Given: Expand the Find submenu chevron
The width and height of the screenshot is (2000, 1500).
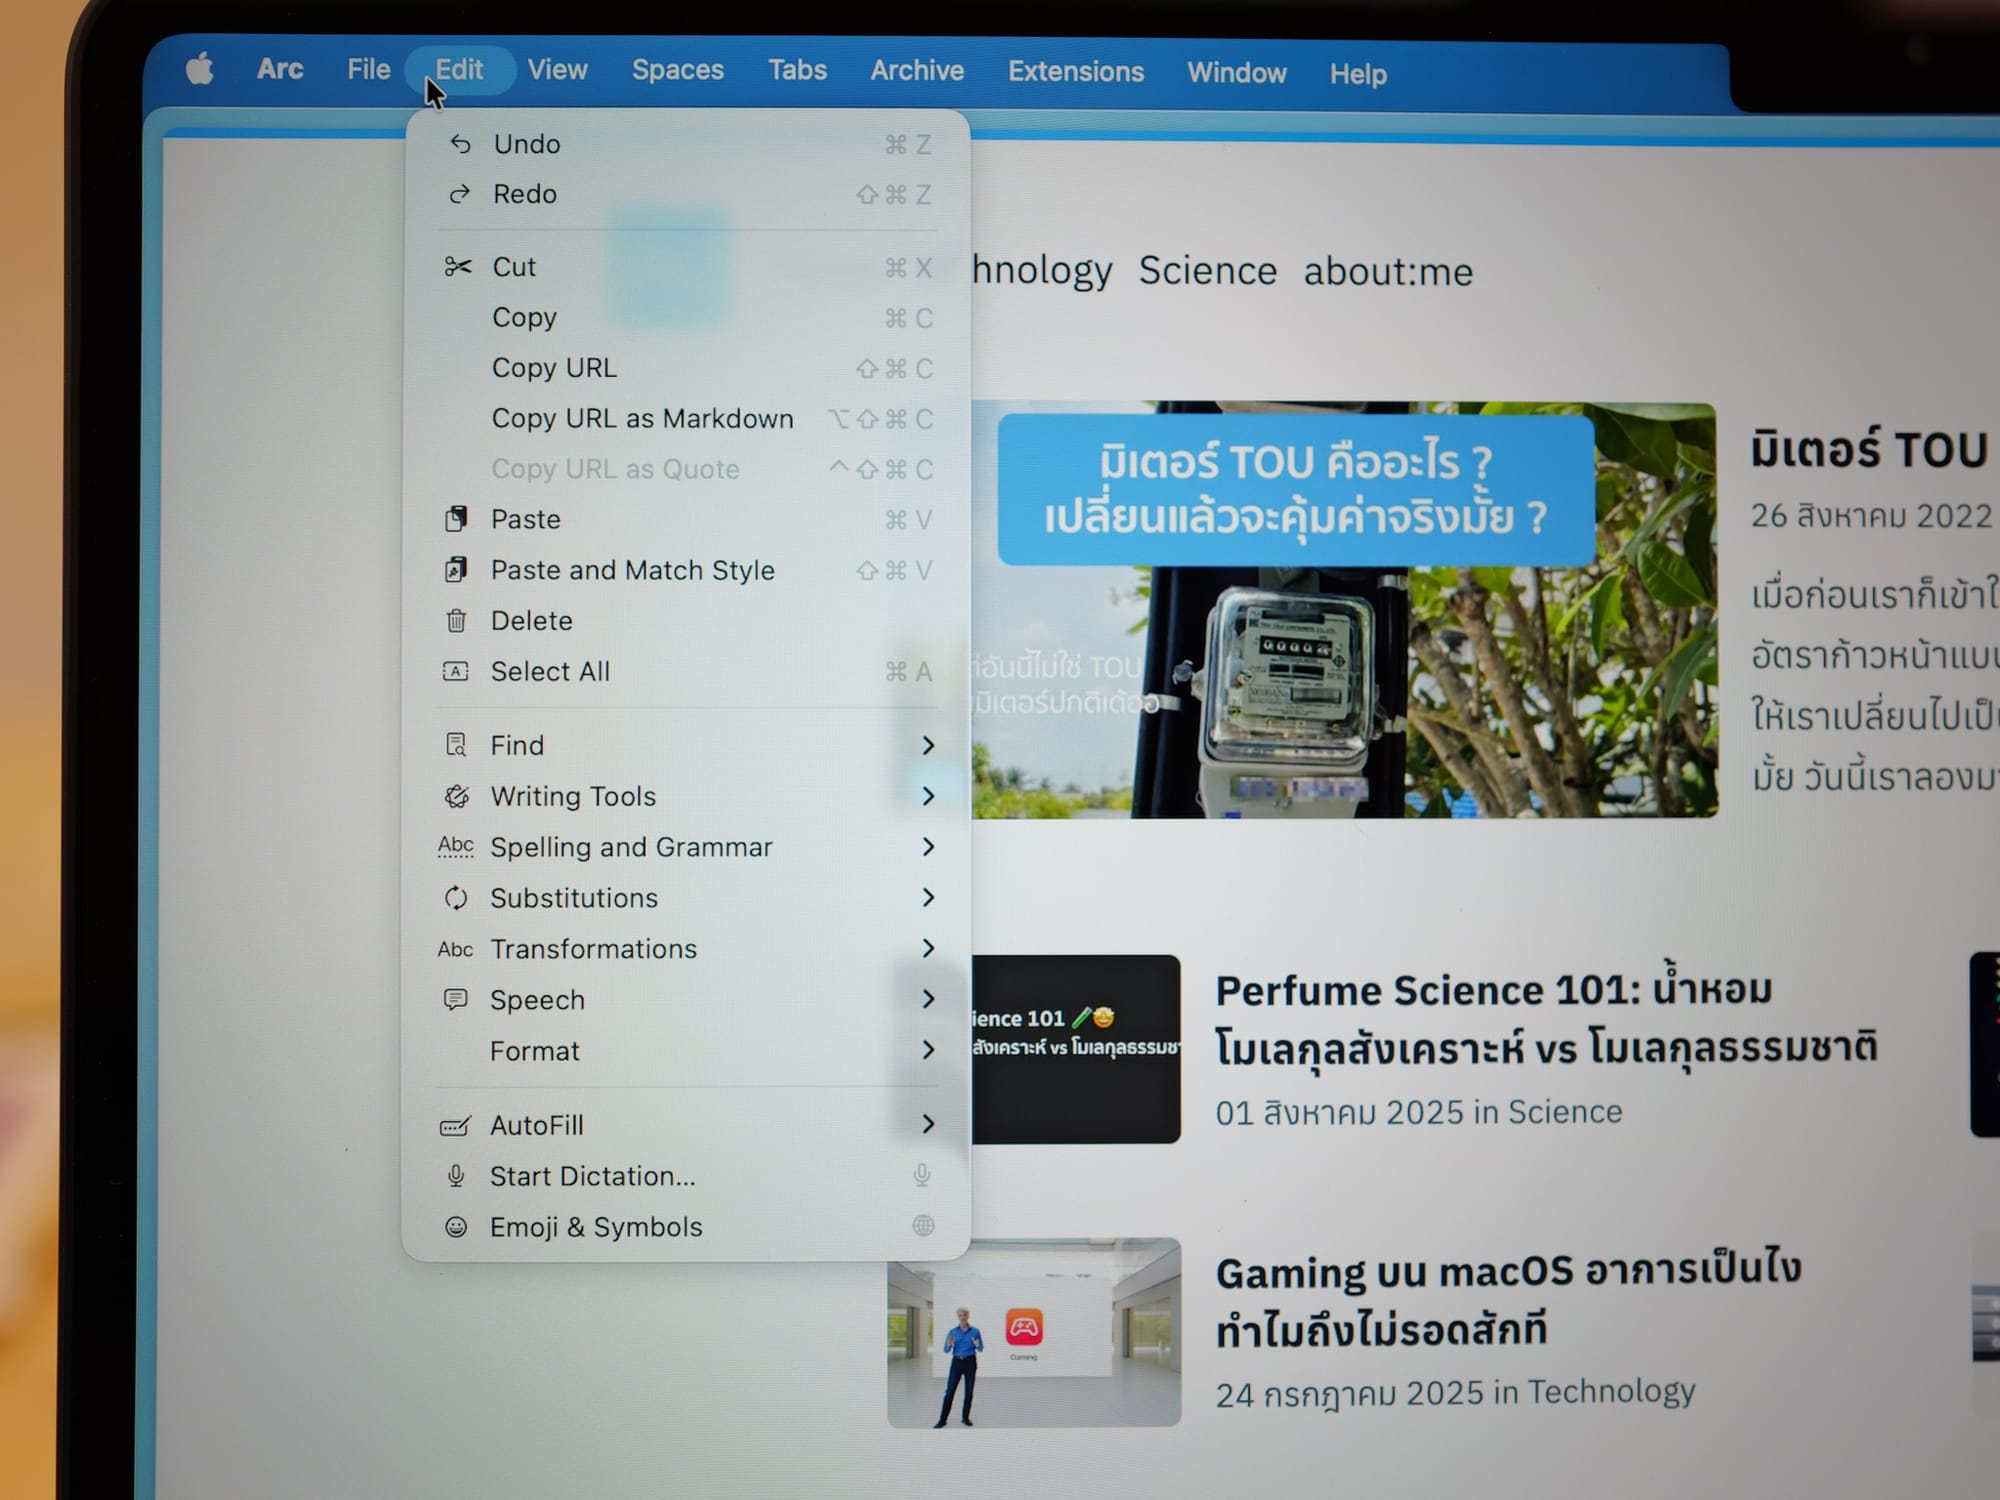Looking at the screenshot, I should tap(928, 745).
